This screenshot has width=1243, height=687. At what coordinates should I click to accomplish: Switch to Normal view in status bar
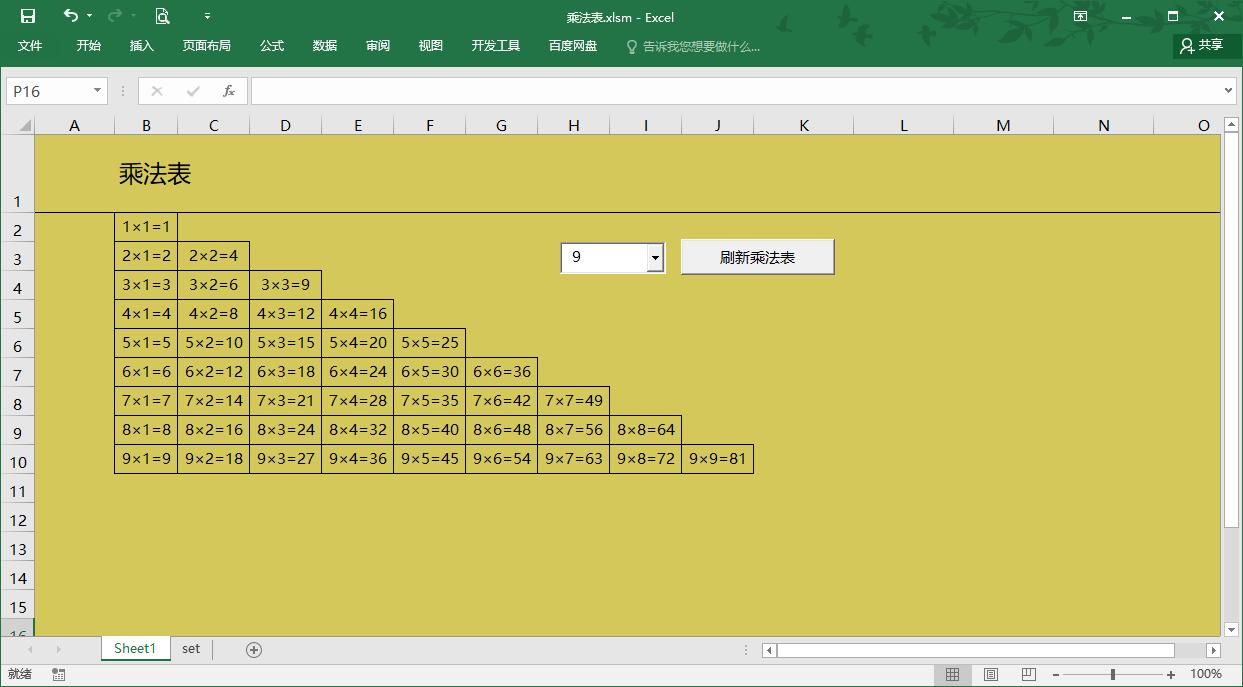point(952,675)
